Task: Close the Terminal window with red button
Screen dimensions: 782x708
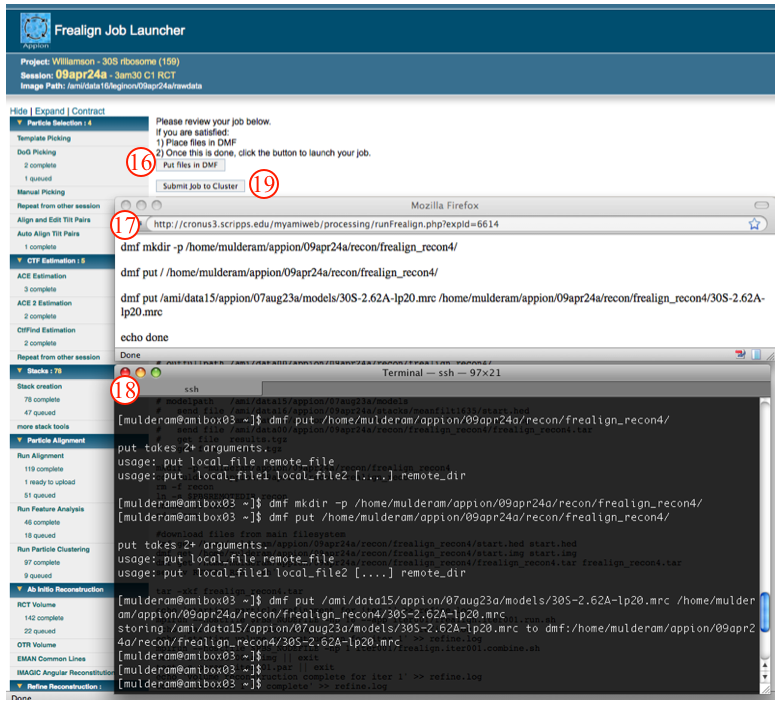Action: pyautogui.click(x=125, y=372)
